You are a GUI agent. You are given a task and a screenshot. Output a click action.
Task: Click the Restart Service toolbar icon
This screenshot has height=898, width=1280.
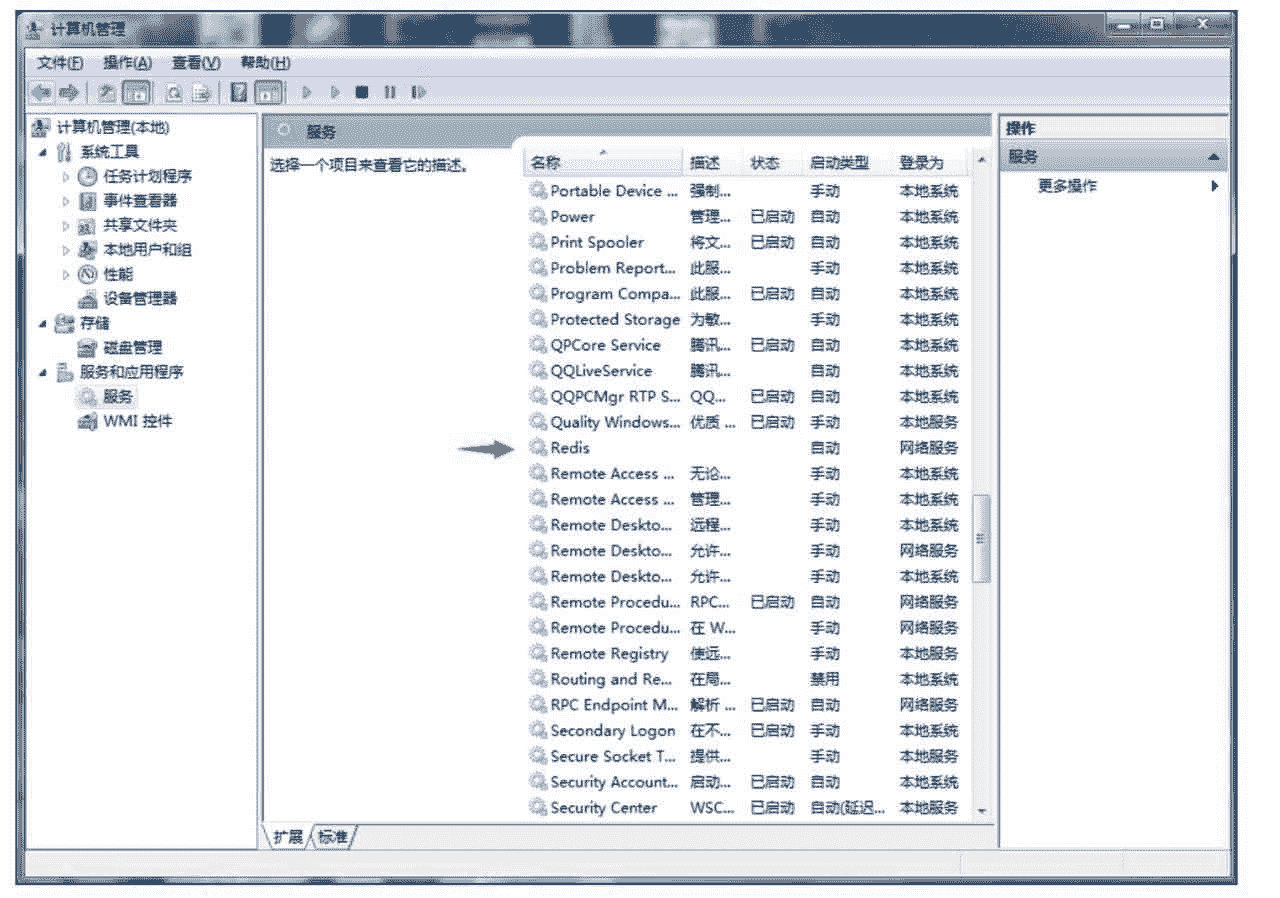click(x=418, y=93)
